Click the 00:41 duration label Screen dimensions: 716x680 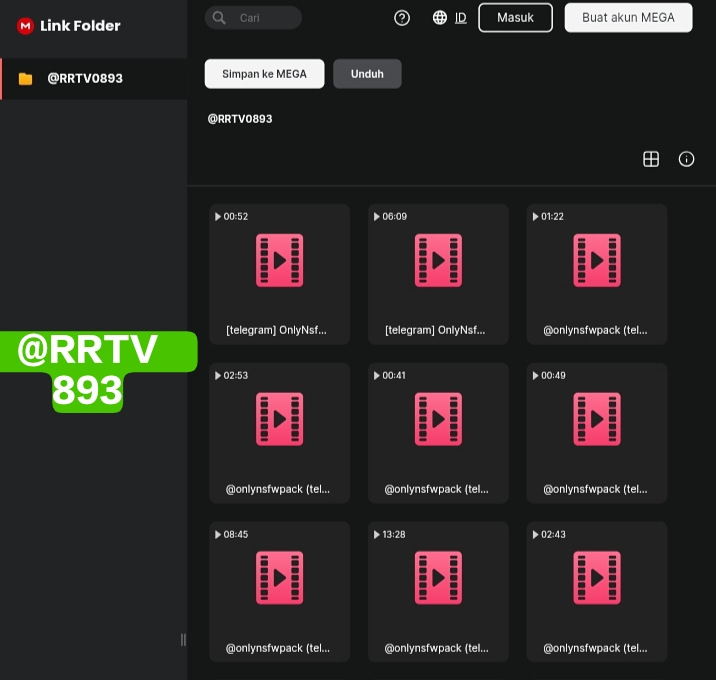tap(394, 375)
